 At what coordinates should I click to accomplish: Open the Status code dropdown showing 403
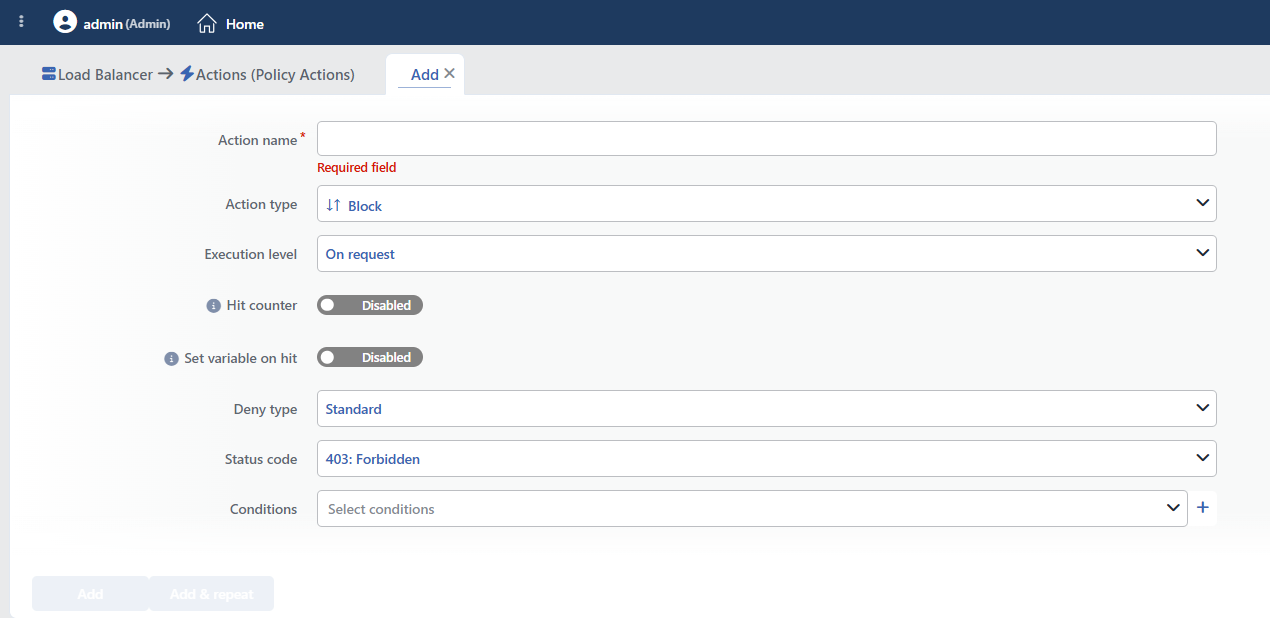766,459
